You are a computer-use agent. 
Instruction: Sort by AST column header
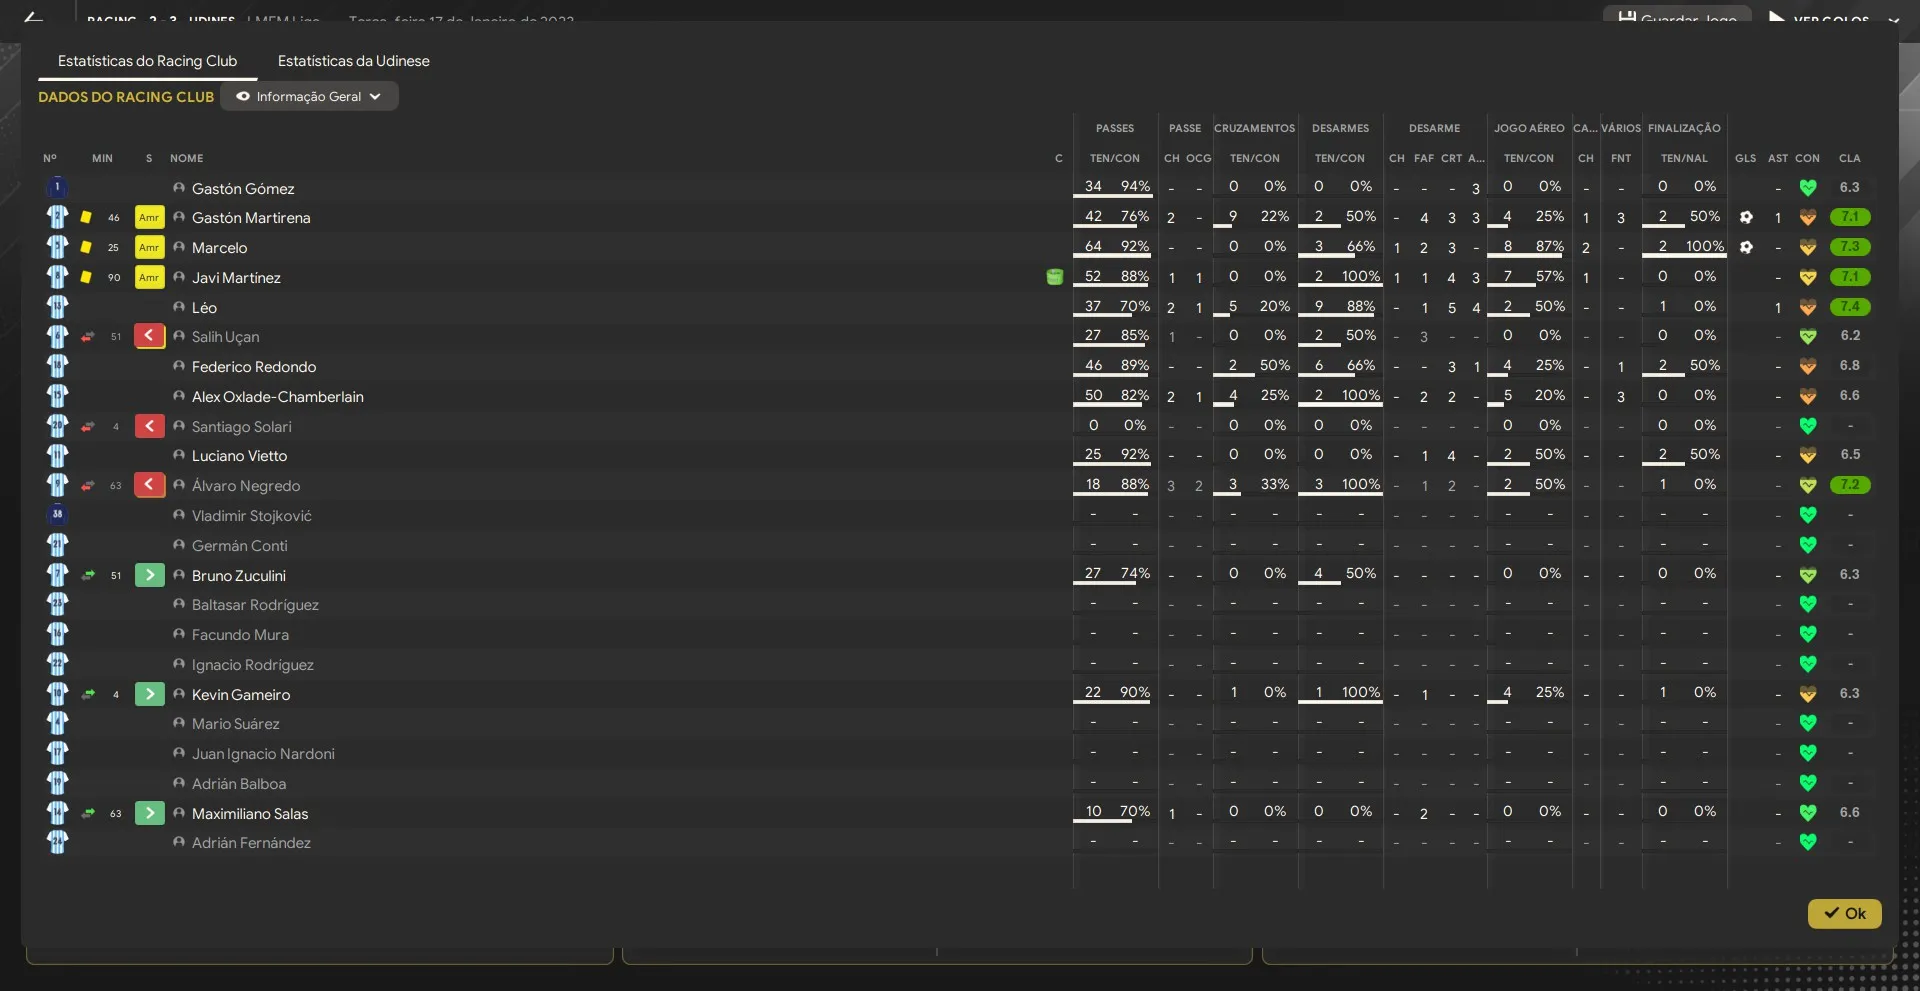click(1778, 158)
